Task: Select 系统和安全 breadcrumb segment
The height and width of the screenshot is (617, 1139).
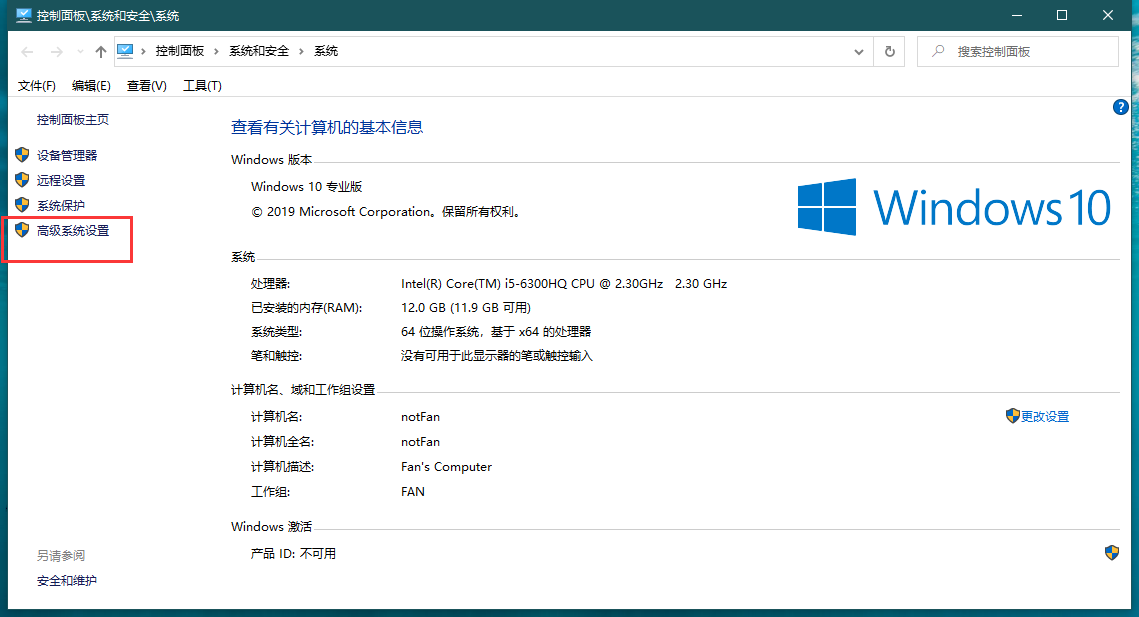Action: pos(259,51)
